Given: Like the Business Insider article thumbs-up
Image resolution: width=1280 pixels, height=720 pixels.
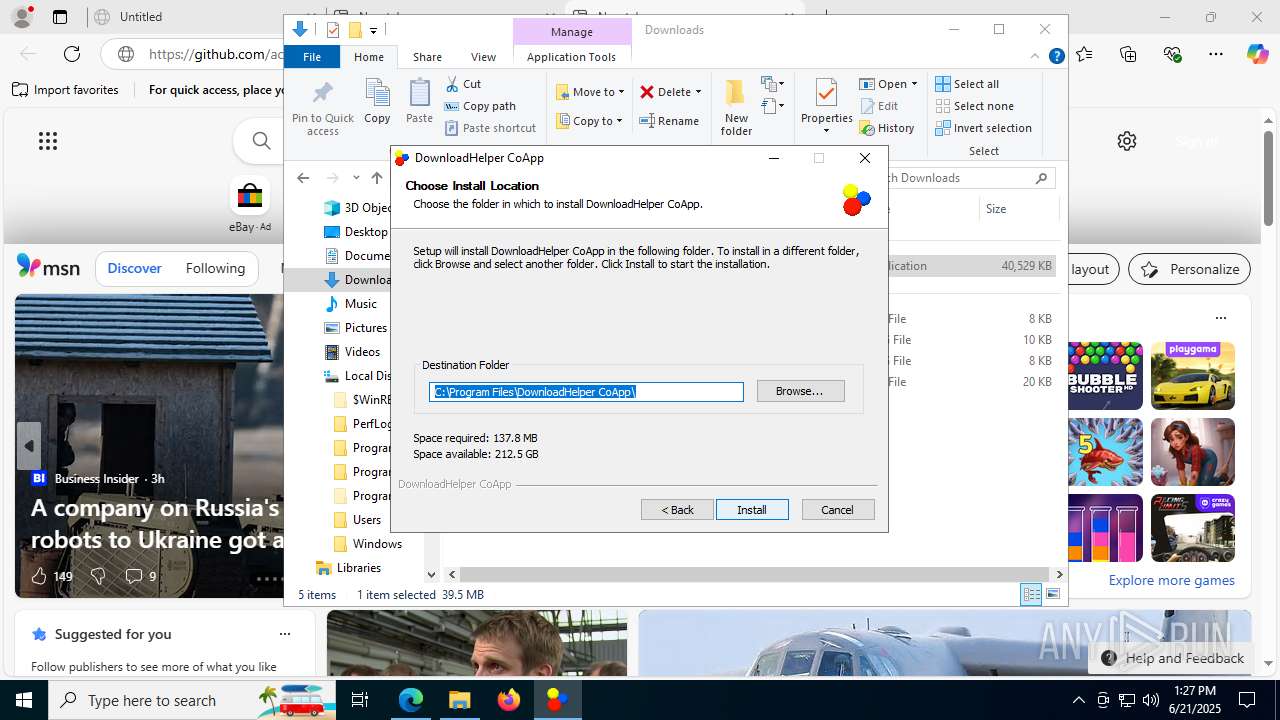Looking at the screenshot, I should tap(39, 576).
